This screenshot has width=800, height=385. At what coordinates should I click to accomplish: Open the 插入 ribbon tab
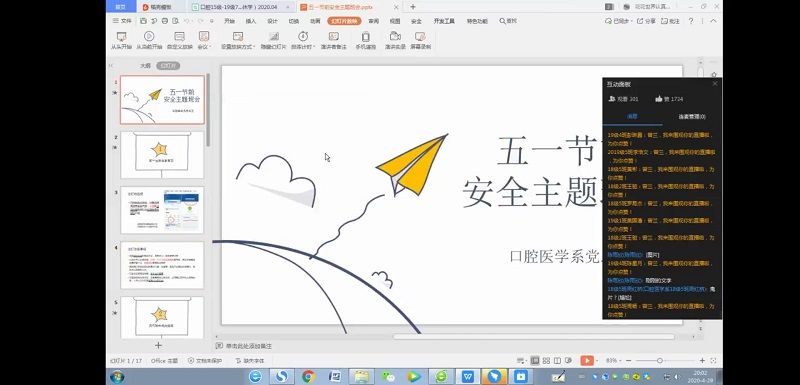tap(251, 21)
